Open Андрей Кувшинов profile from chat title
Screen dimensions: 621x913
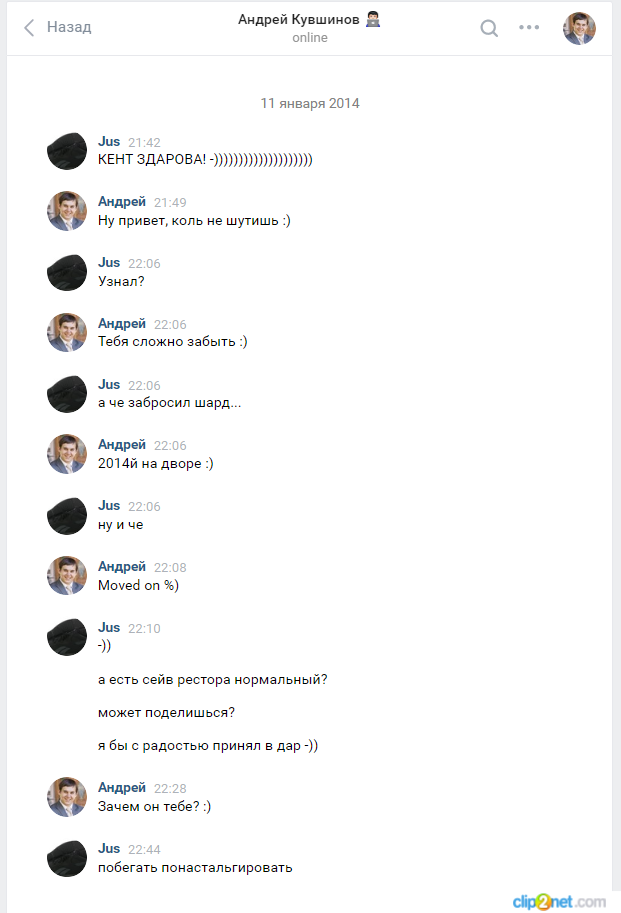(300, 19)
